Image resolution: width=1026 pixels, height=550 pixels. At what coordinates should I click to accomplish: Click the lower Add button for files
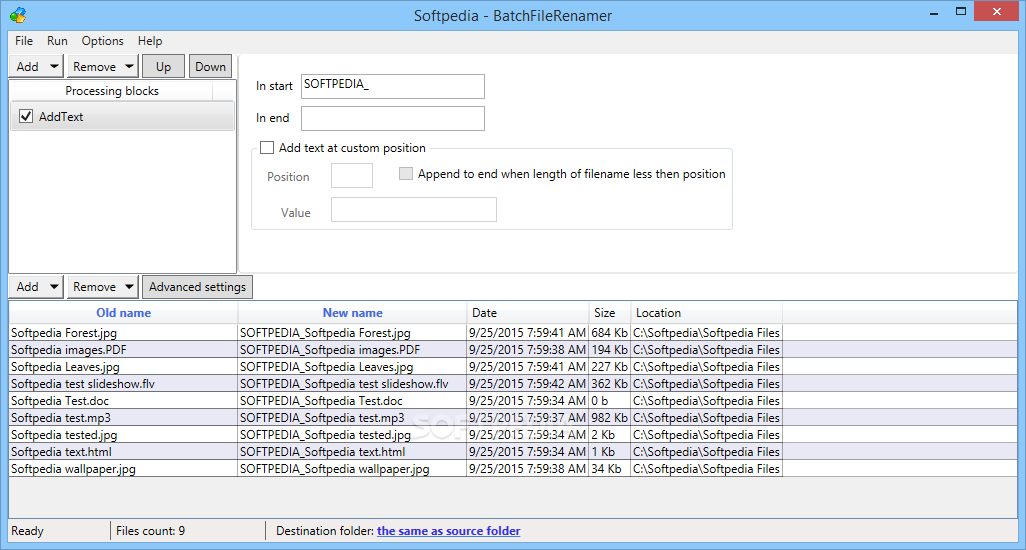27,287
